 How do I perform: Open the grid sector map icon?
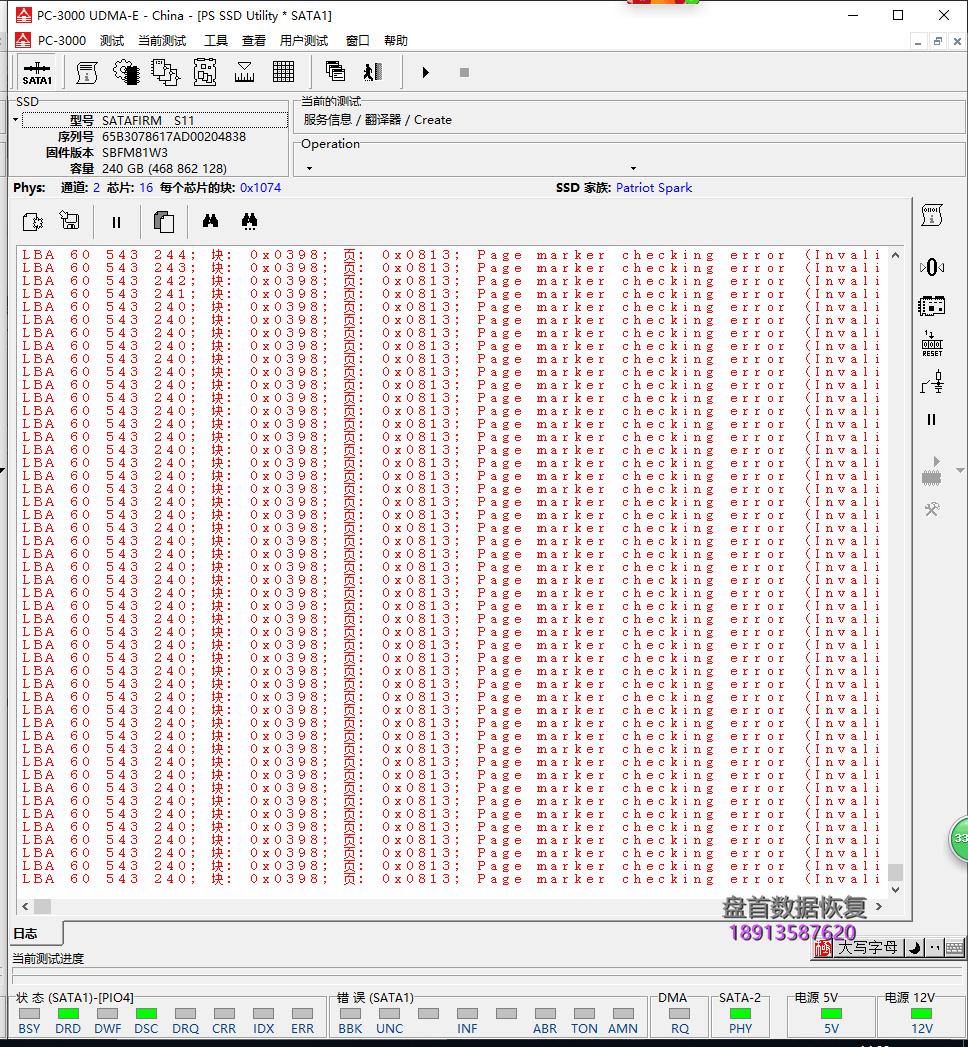point(283,72)
